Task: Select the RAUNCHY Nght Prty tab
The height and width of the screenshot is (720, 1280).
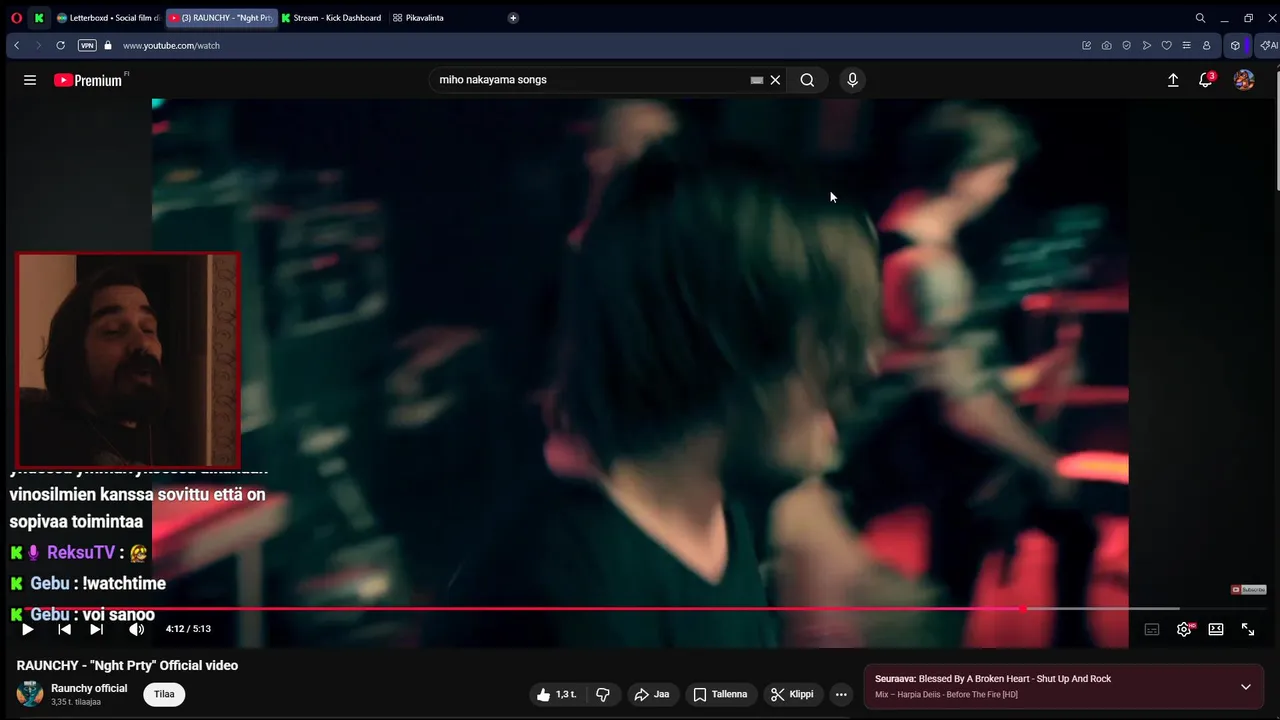Action: pyautogui.click(x=221, y=18)
